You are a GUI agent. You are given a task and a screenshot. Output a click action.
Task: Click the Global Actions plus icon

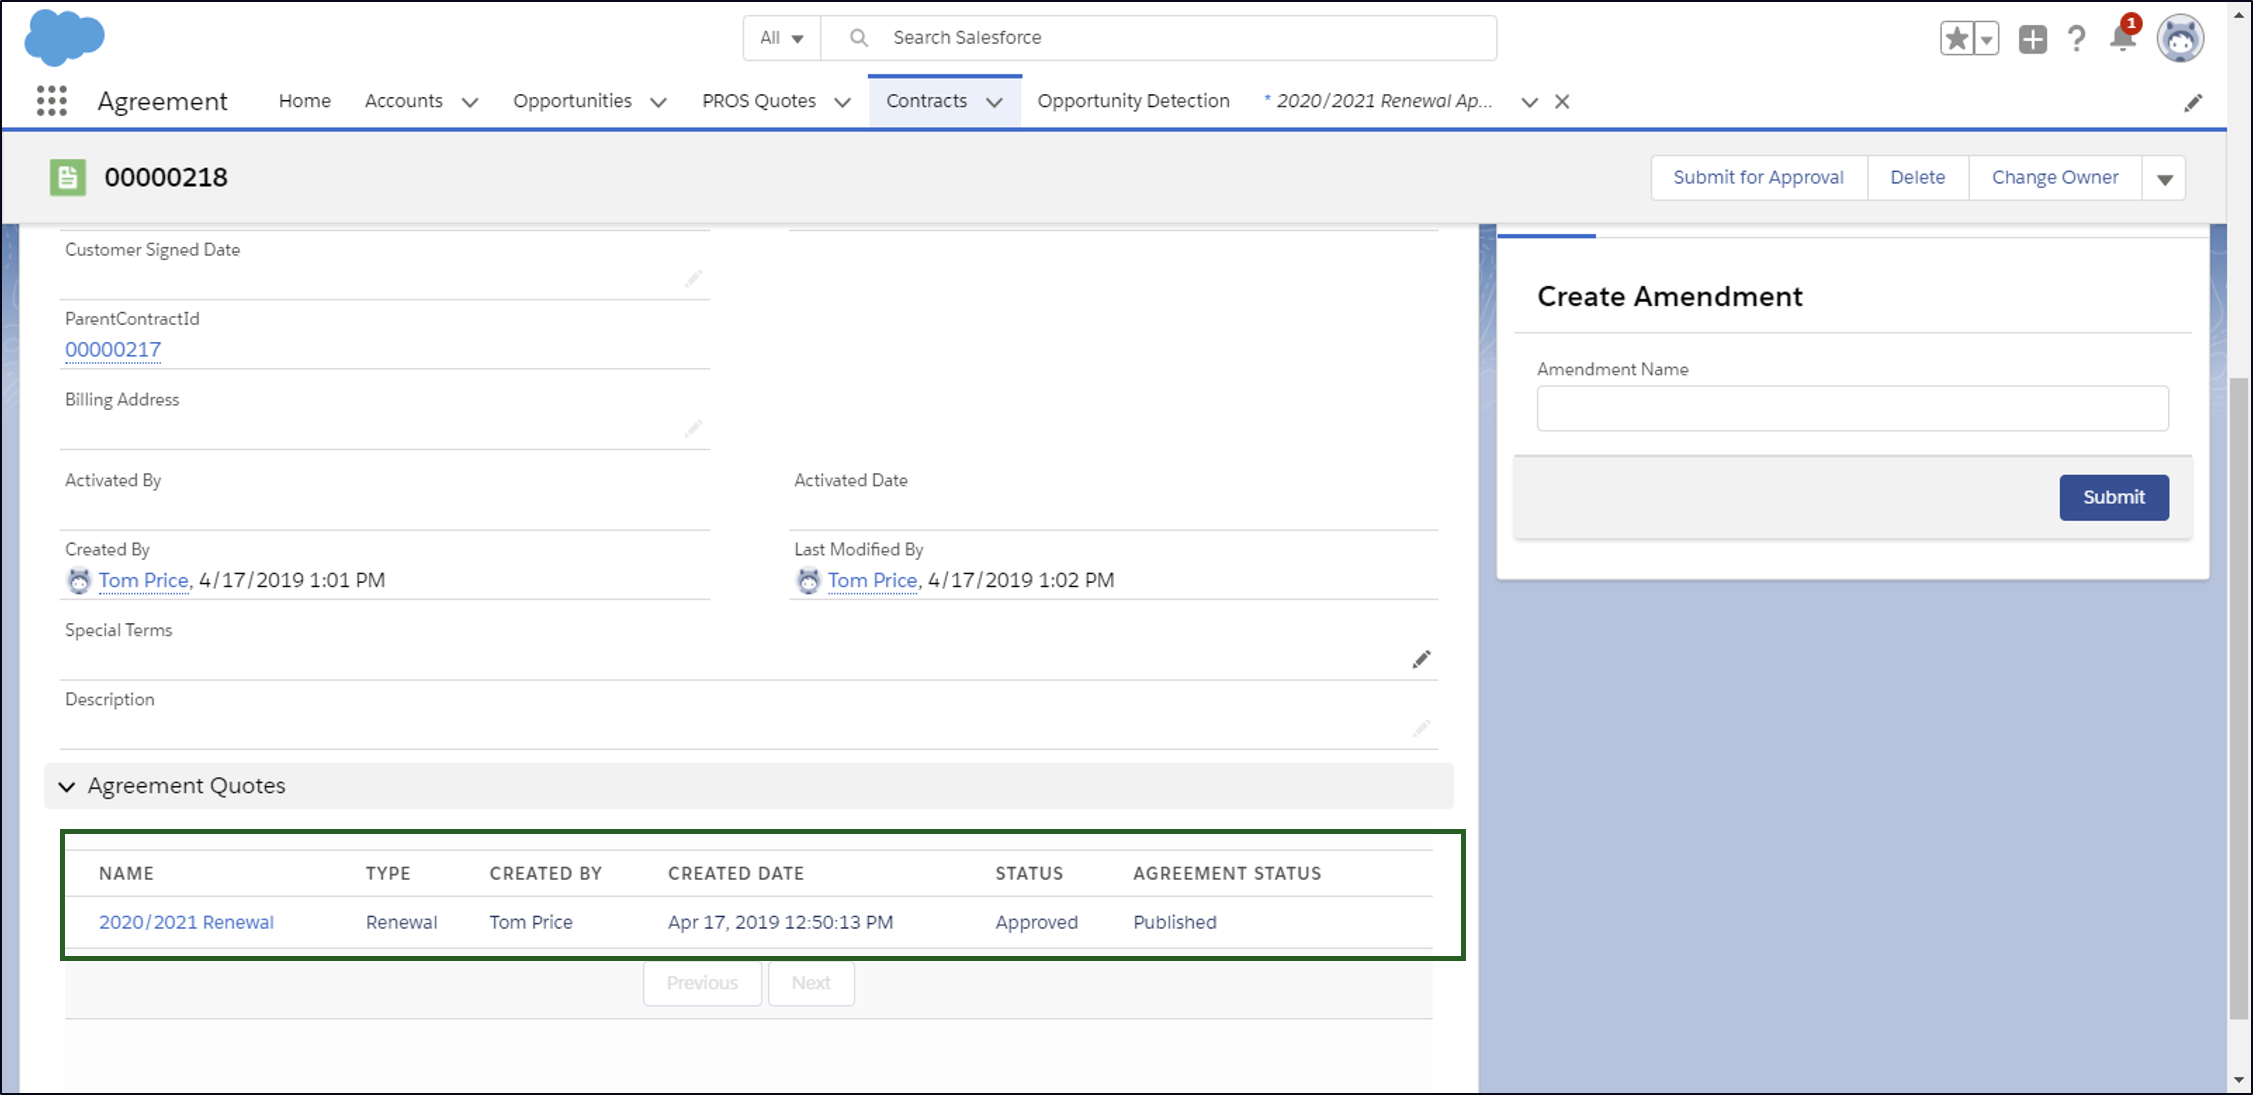(2032, 39)
